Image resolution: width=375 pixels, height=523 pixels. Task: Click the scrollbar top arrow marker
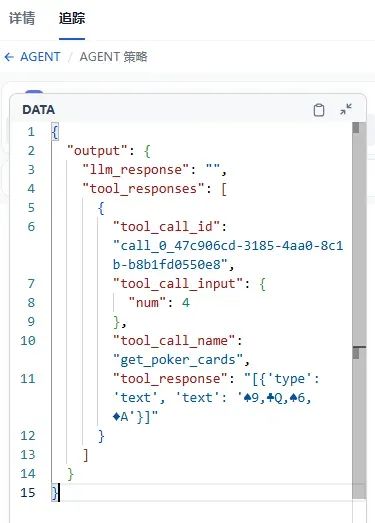pyautogui.click(x=356, y=128)
